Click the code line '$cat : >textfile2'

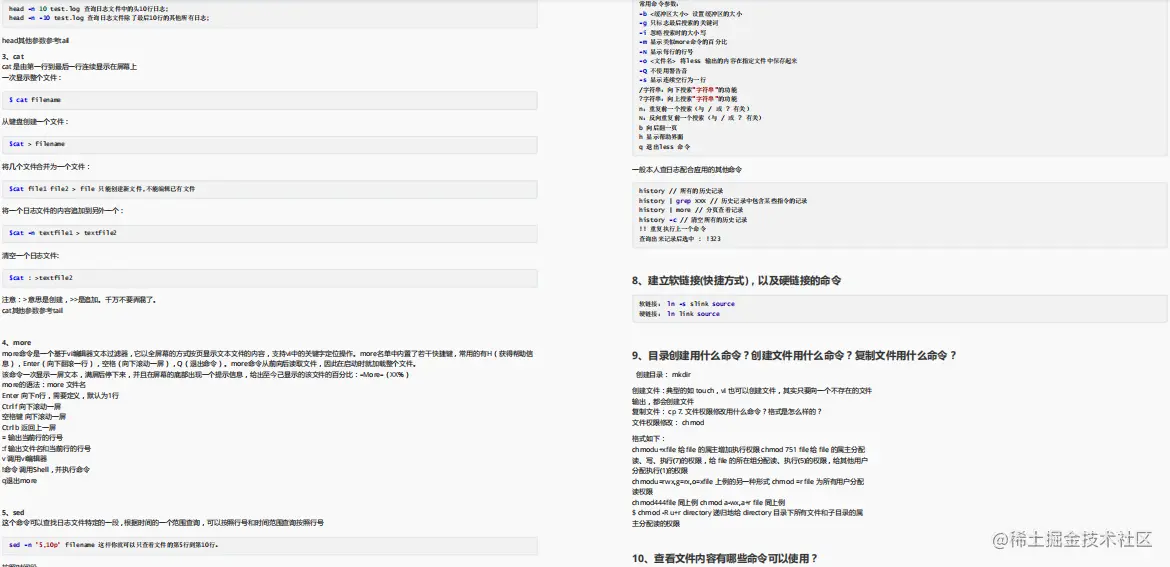click(x=40, y=278)
